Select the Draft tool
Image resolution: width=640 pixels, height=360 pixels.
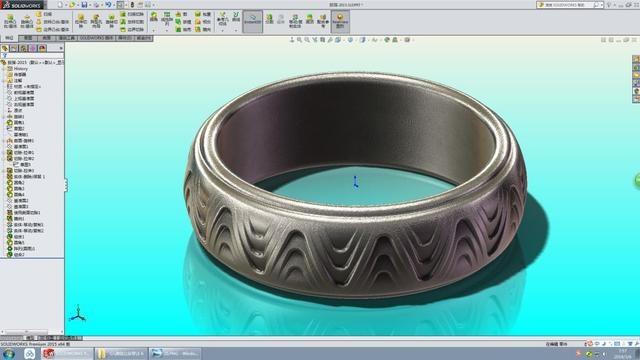183,22
